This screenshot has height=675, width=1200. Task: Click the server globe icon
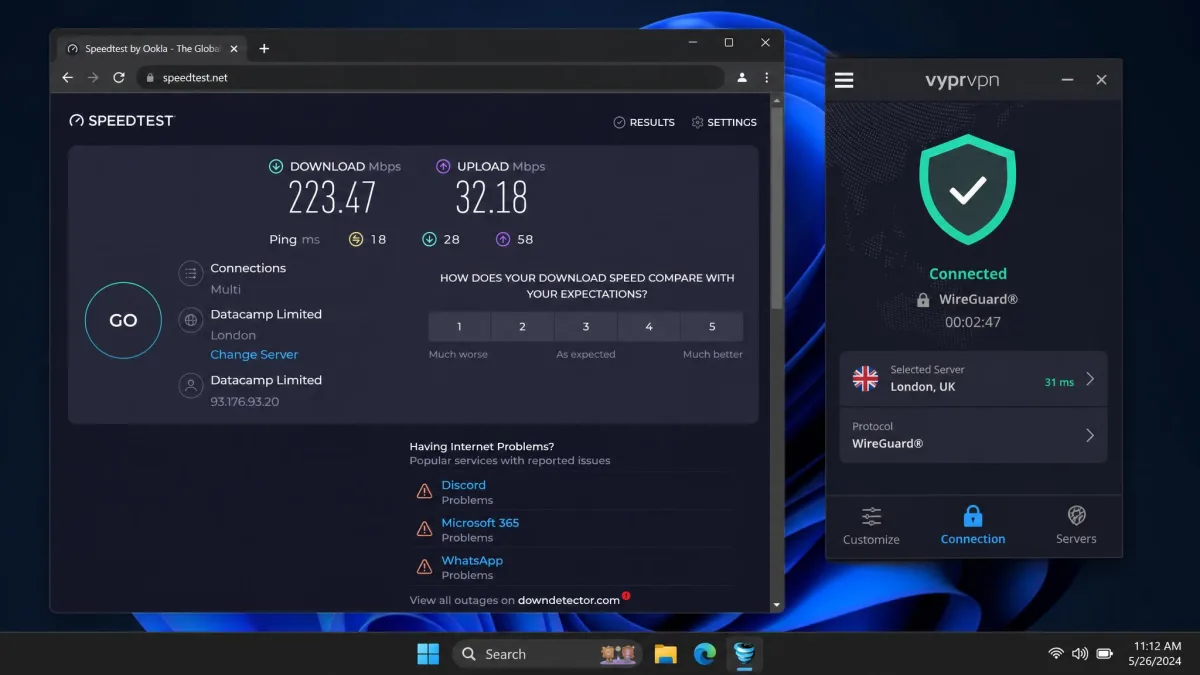click(190, 320)
